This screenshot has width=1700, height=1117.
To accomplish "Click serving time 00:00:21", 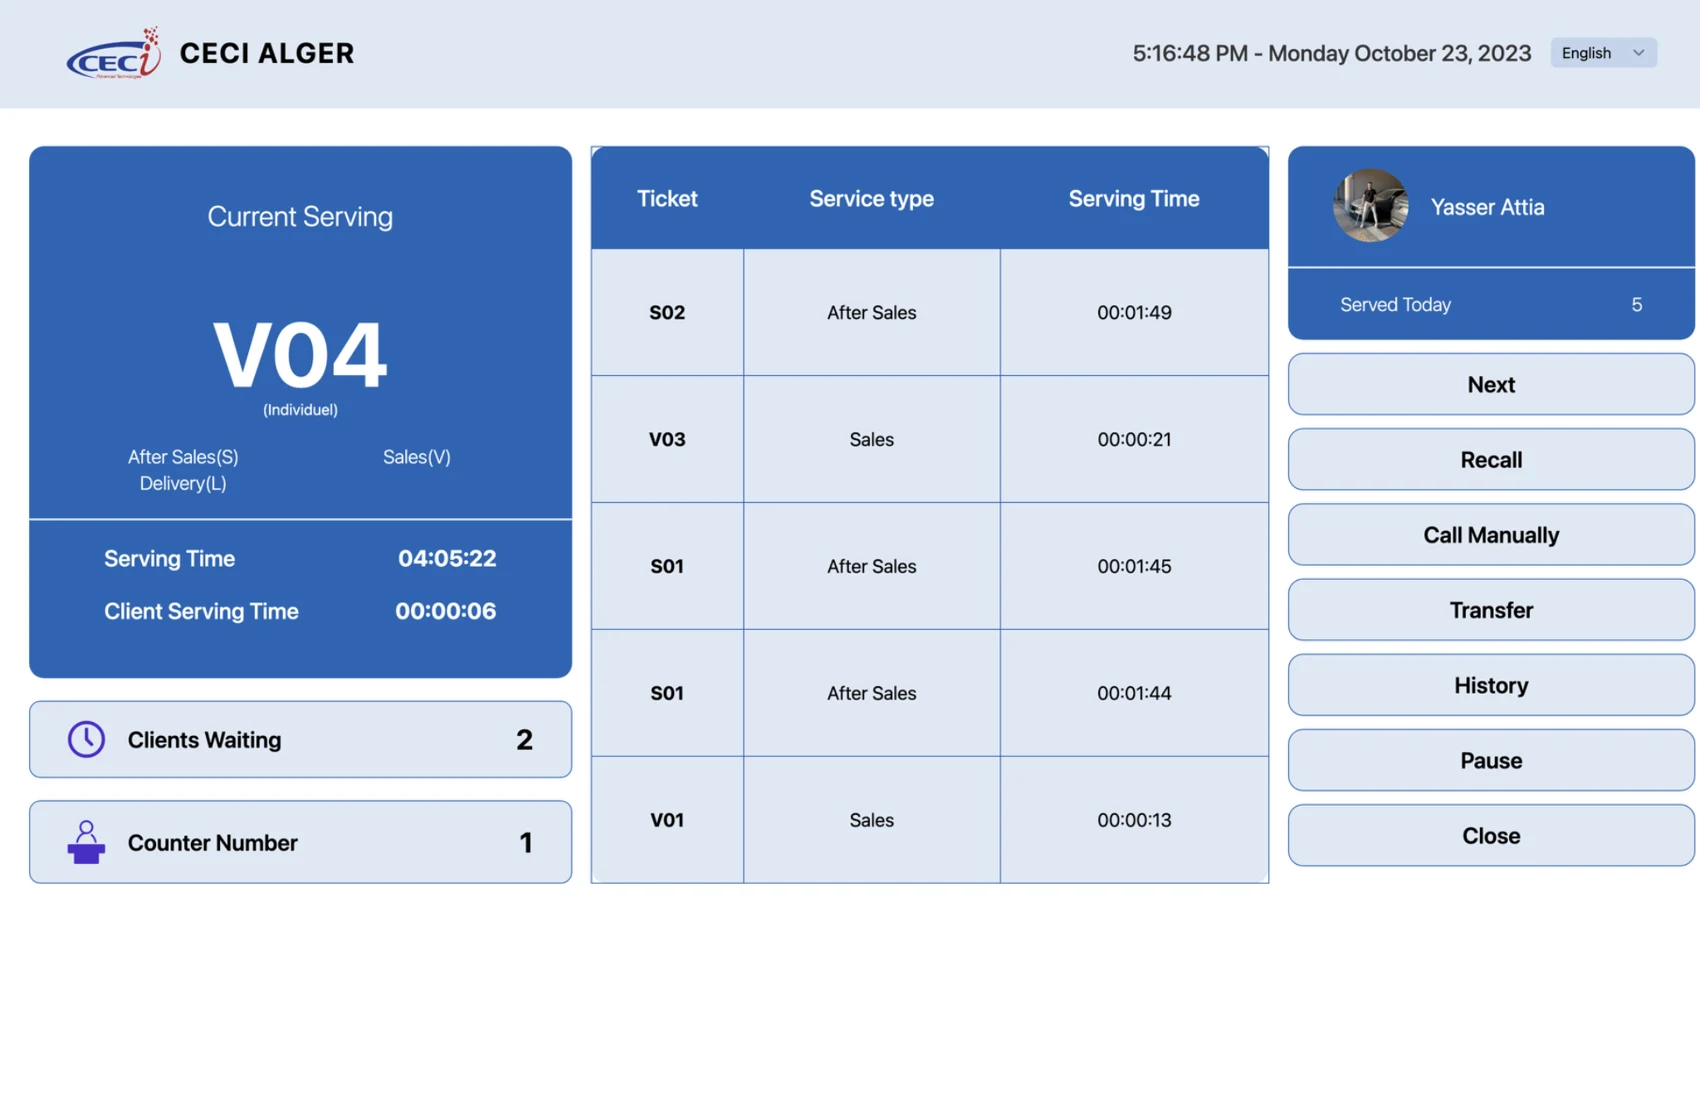I will pyautogui.click(x=1134, y=439).
